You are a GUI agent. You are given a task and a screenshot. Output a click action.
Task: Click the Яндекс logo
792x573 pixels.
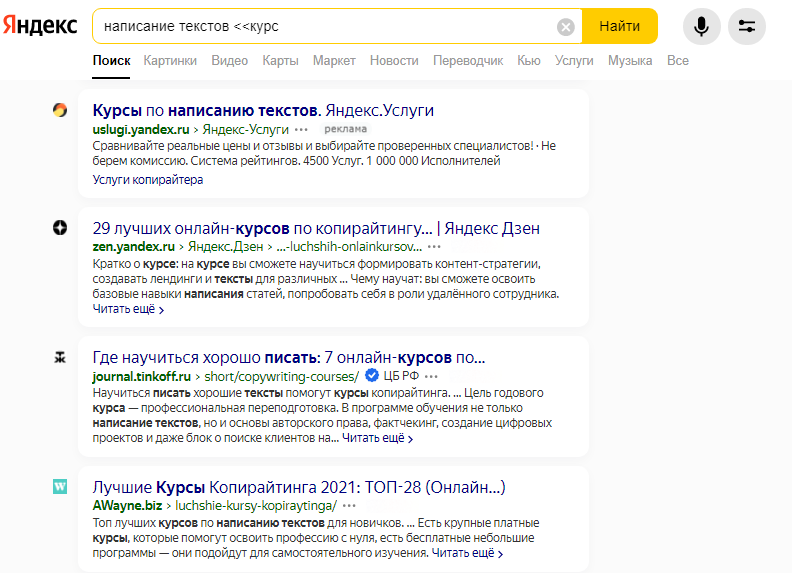pos(40,25)
